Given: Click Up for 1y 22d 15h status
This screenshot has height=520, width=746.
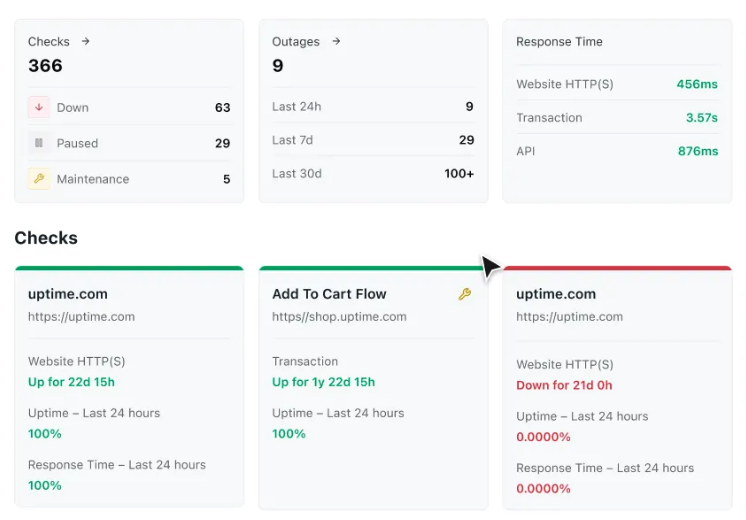Looking at the screenshot, I should click(324, 382).
